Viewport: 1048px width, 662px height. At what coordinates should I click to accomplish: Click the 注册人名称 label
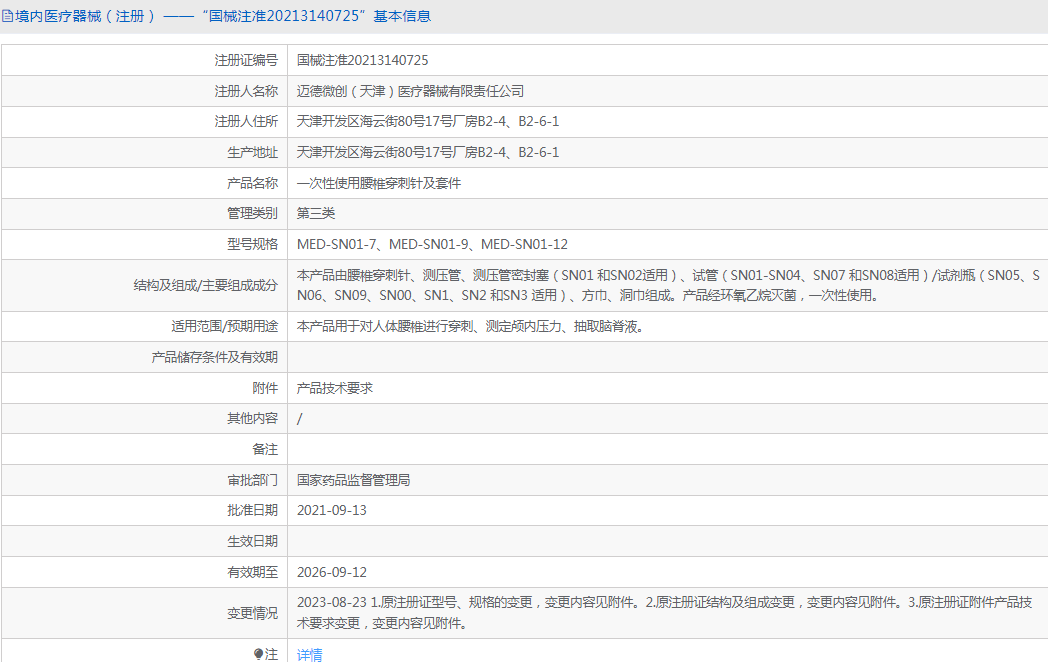(245, 91)
